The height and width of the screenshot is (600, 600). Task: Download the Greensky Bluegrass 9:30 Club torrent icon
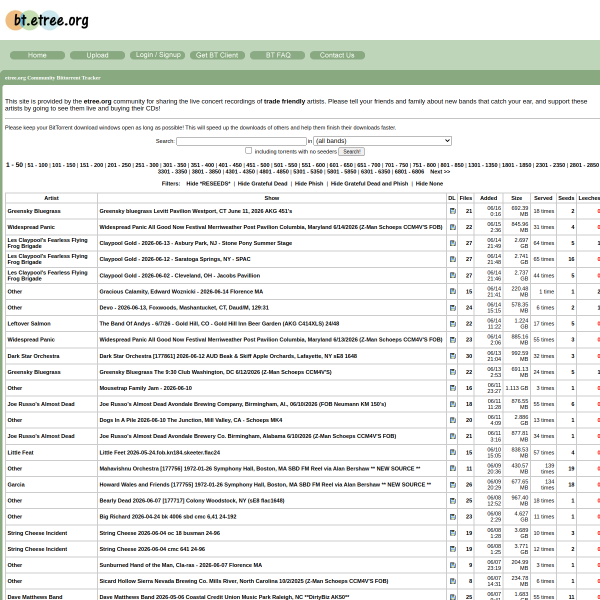453,372
